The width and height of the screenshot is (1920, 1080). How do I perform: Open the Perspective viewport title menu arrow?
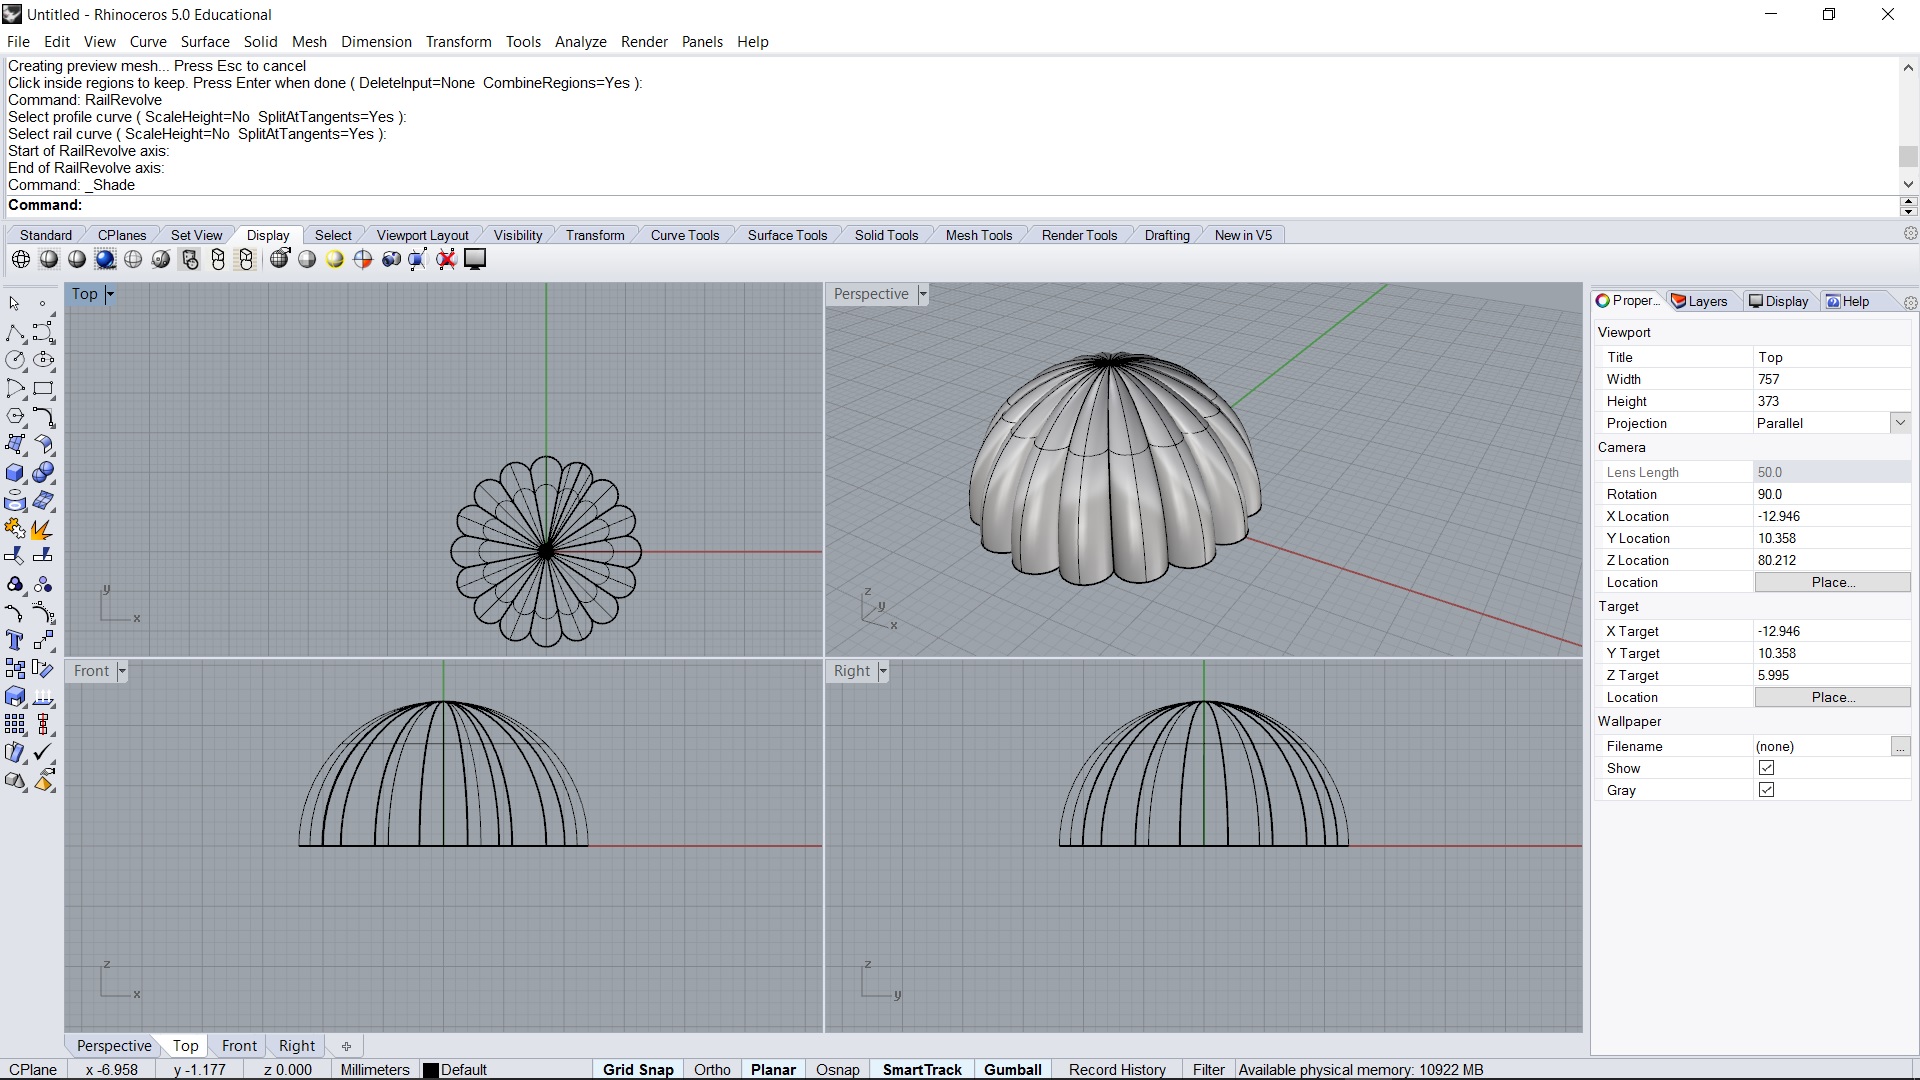[923, 294]
